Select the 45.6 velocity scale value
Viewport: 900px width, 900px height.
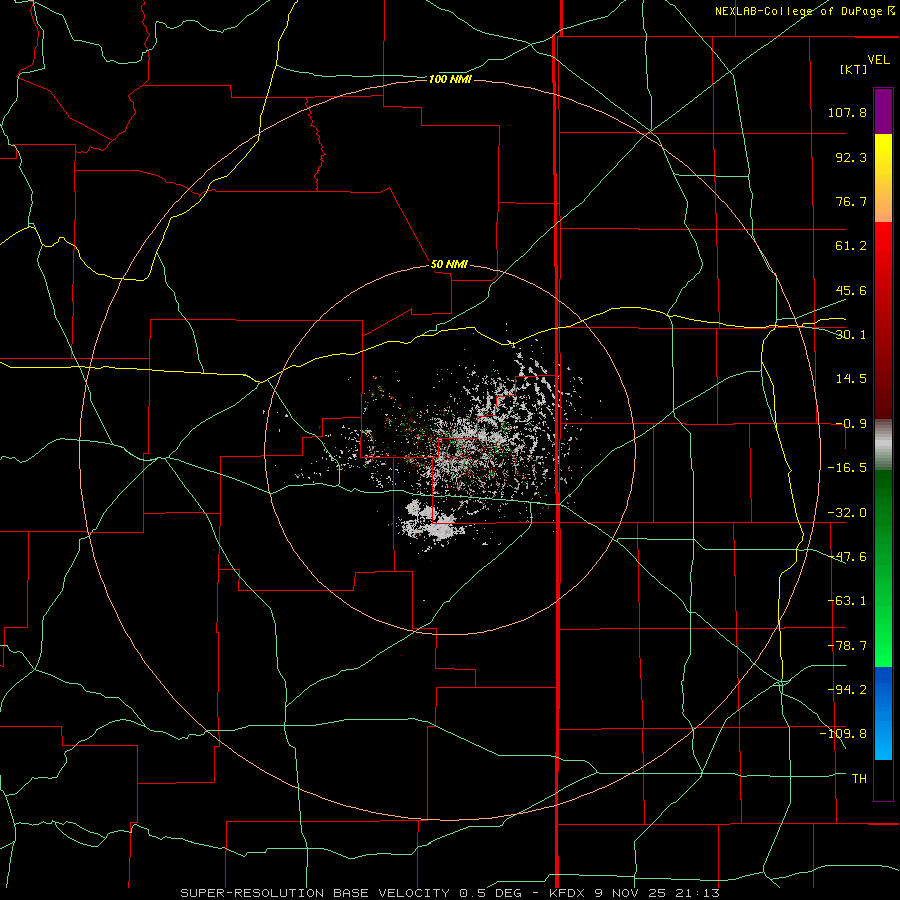pyautogui.click(x=851, y=290)
